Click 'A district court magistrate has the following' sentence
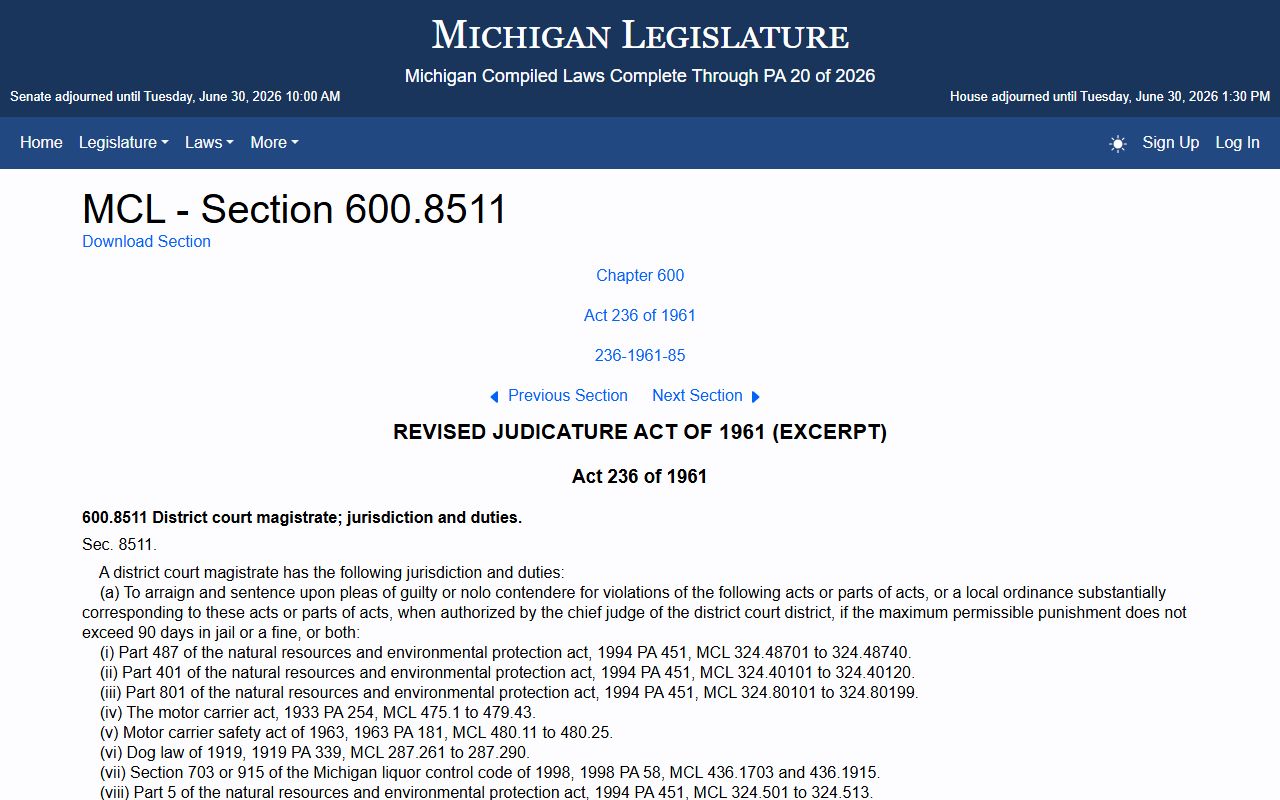 click(x=332, y=573)
